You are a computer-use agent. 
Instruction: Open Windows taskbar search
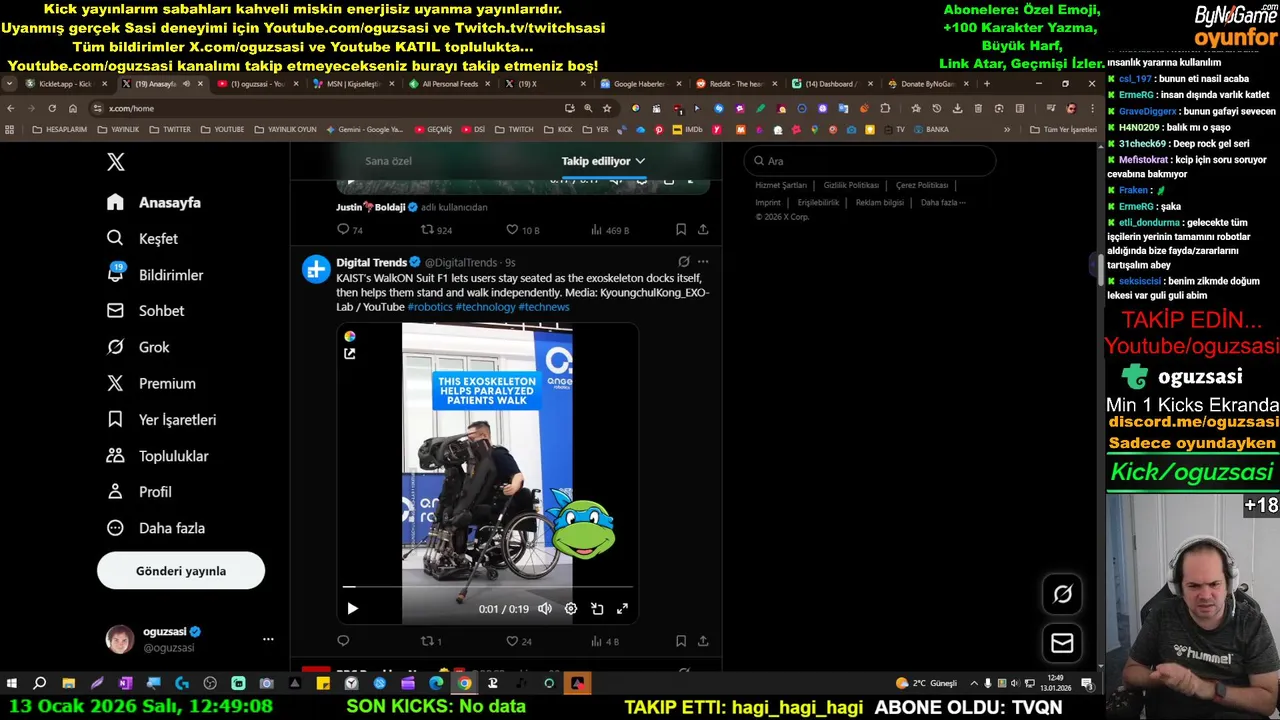coord(40,683)
